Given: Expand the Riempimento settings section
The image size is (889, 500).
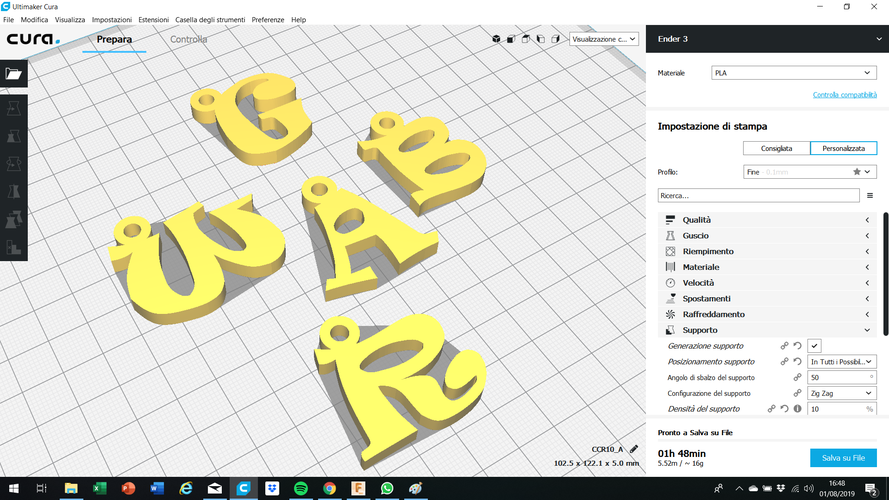Looking at the screenshot, I should click(x=768, y=251).
